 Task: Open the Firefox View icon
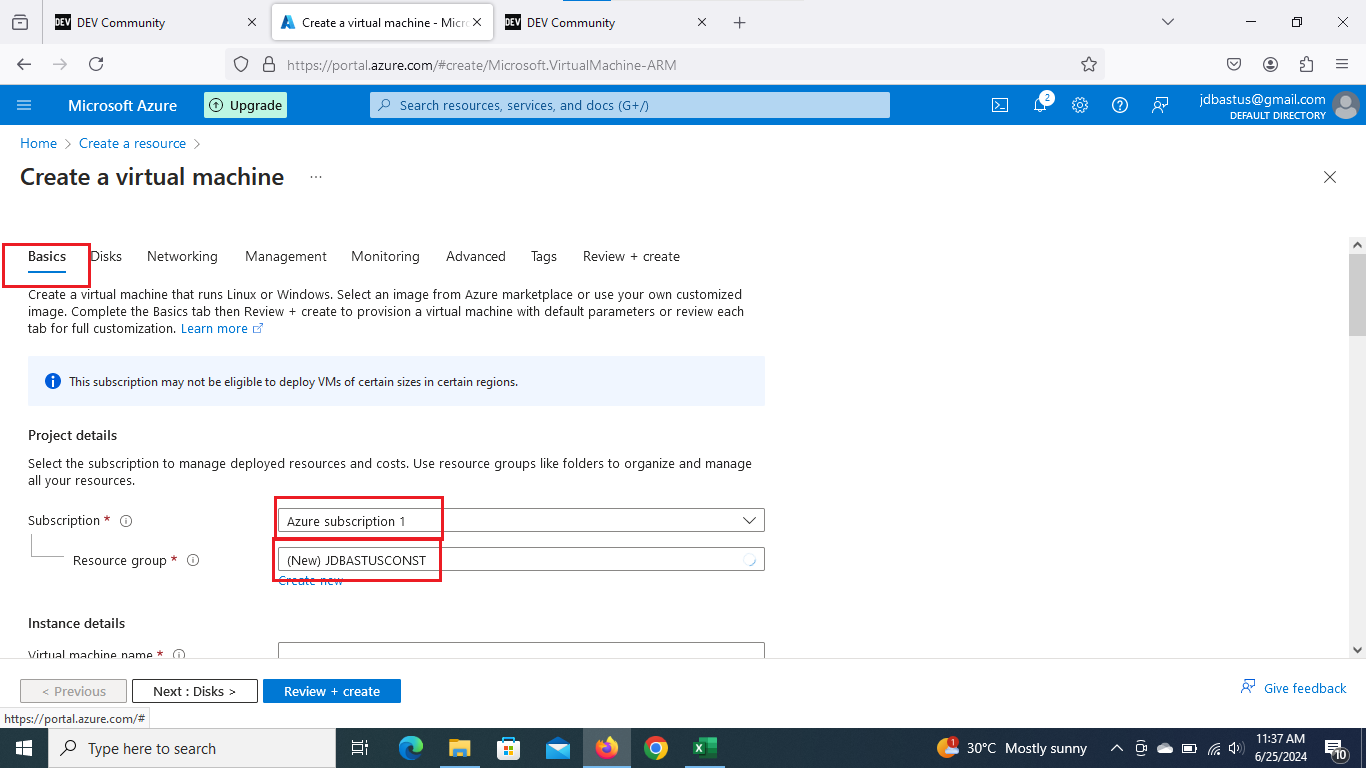pyautogui.click(x=20, y=22)
